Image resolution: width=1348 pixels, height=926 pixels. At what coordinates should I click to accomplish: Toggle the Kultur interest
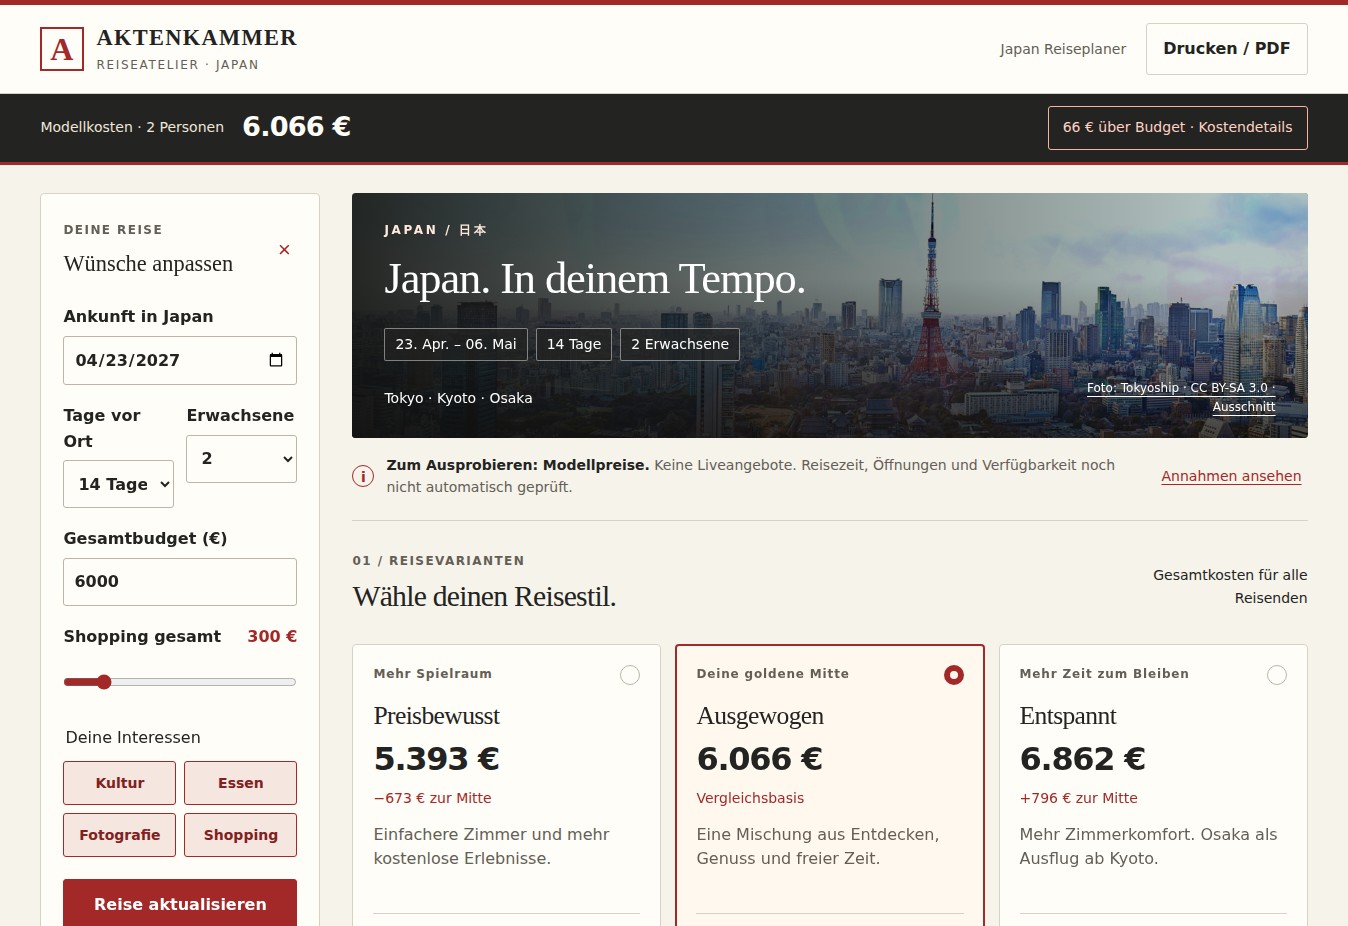(120, 783)
